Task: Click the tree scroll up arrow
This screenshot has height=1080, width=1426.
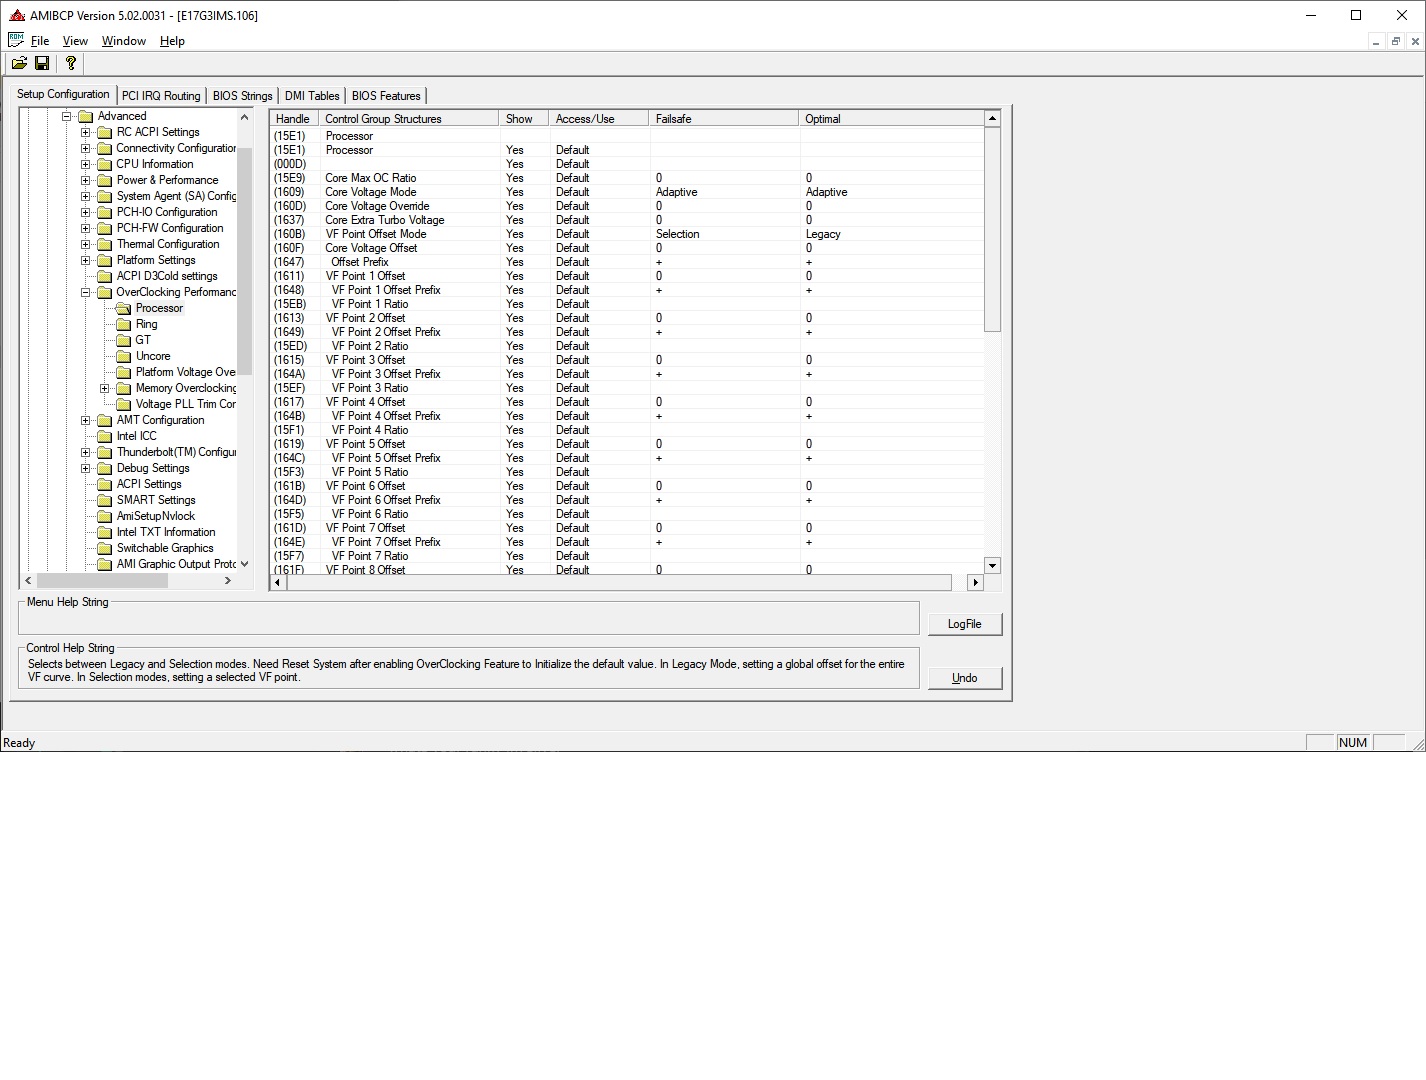Action: (244, 117)
